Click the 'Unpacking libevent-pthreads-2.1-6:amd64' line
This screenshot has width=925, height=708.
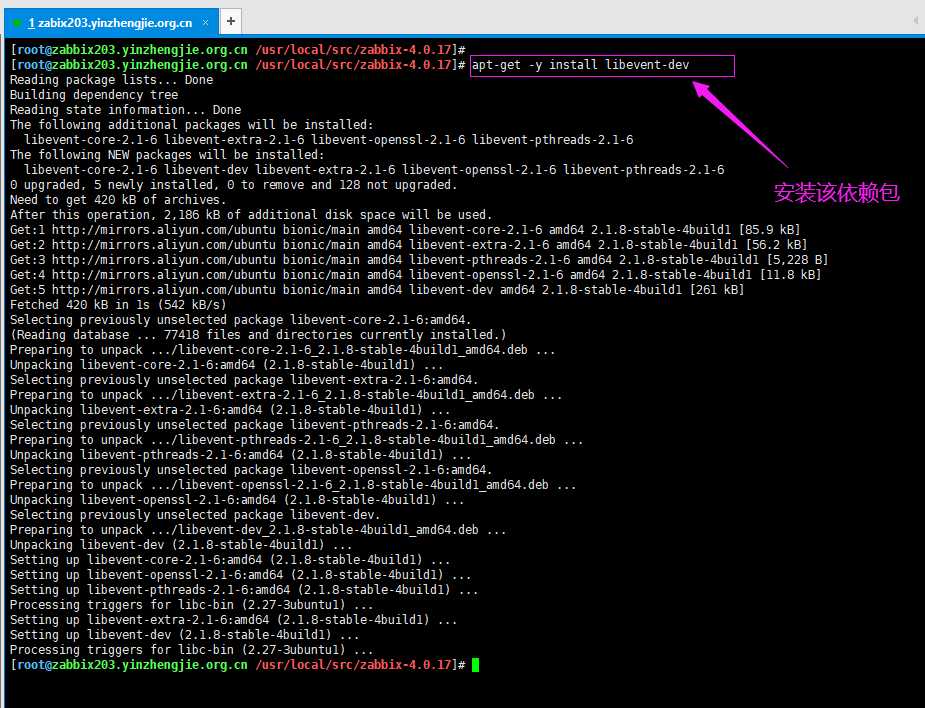241,455
